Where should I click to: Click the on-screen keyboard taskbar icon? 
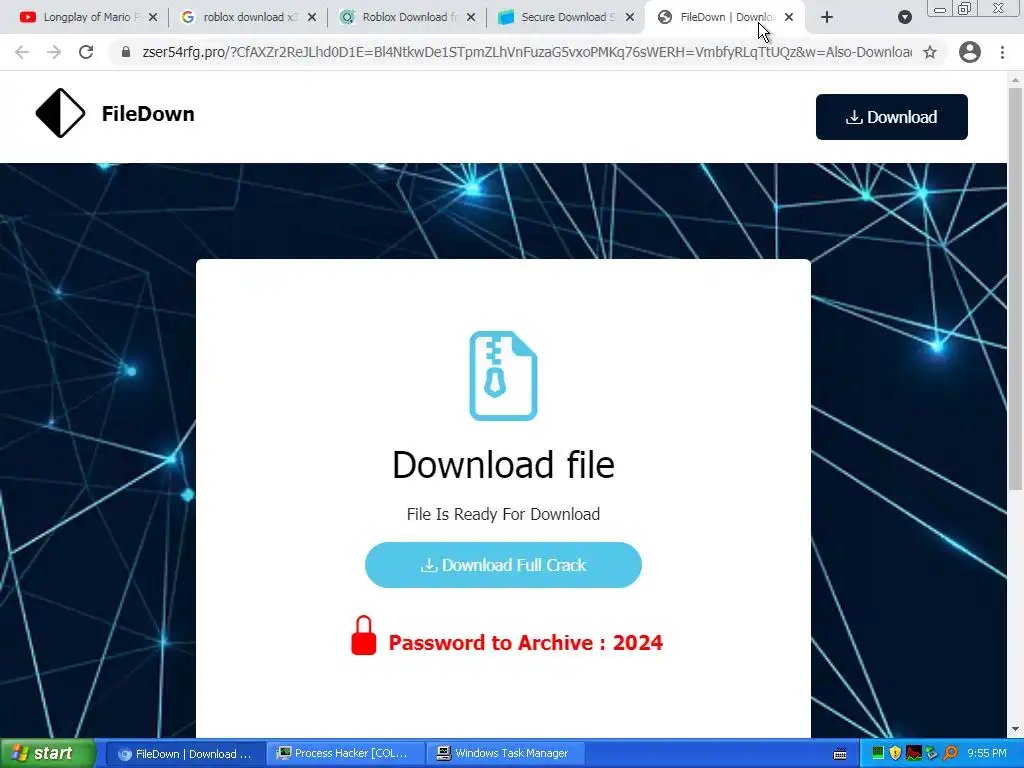[840, 754]
